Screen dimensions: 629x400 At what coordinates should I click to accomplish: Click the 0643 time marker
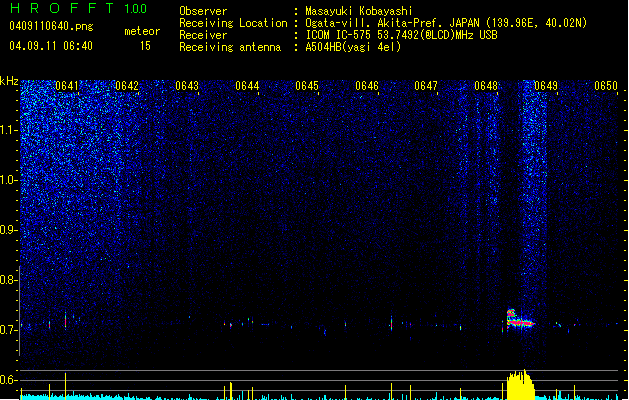(x=187, y=86)
